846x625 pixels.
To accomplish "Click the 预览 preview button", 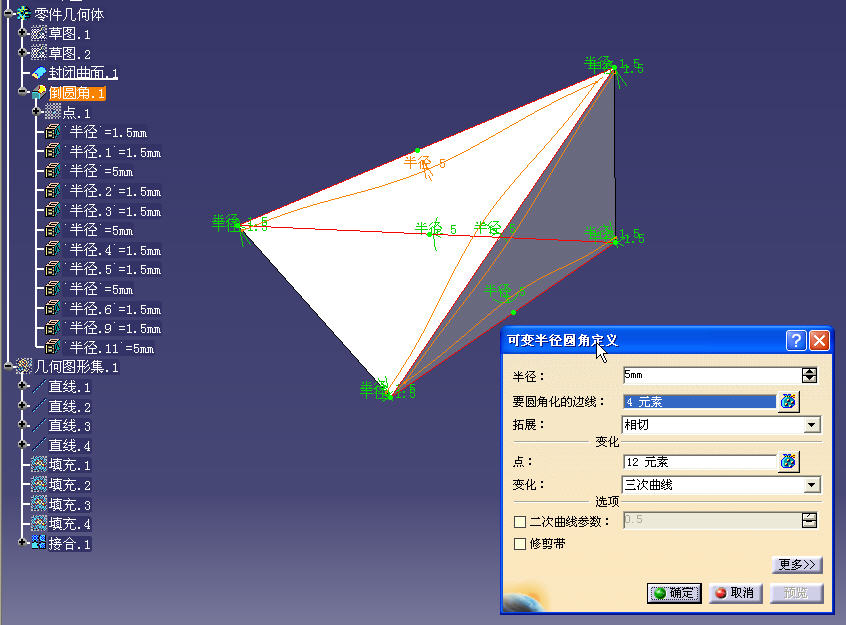I will 796,593.
